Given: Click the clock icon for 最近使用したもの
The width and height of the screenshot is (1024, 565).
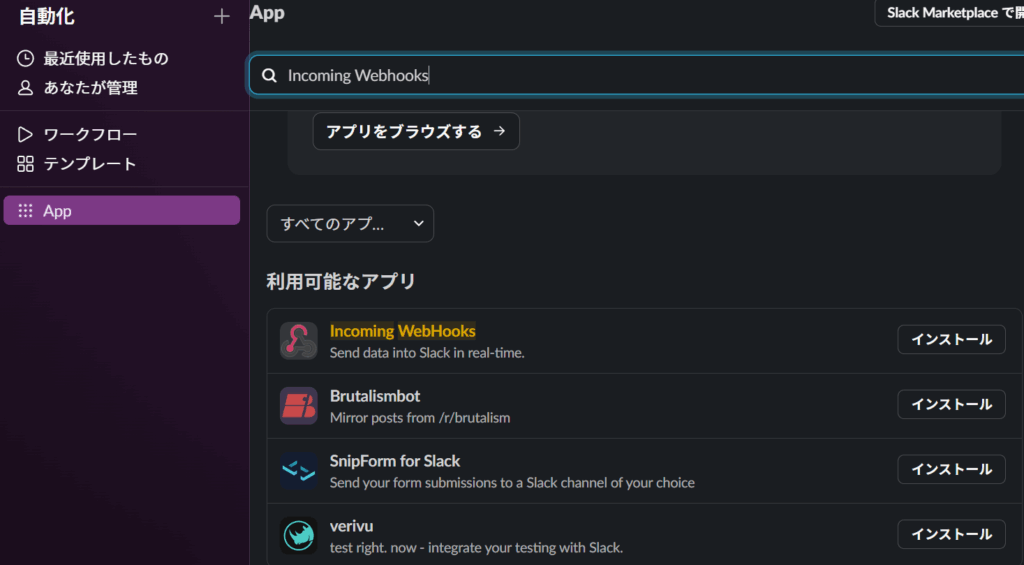Looking at the screenshot, I should pyautogui.click(x=25, y=59).
